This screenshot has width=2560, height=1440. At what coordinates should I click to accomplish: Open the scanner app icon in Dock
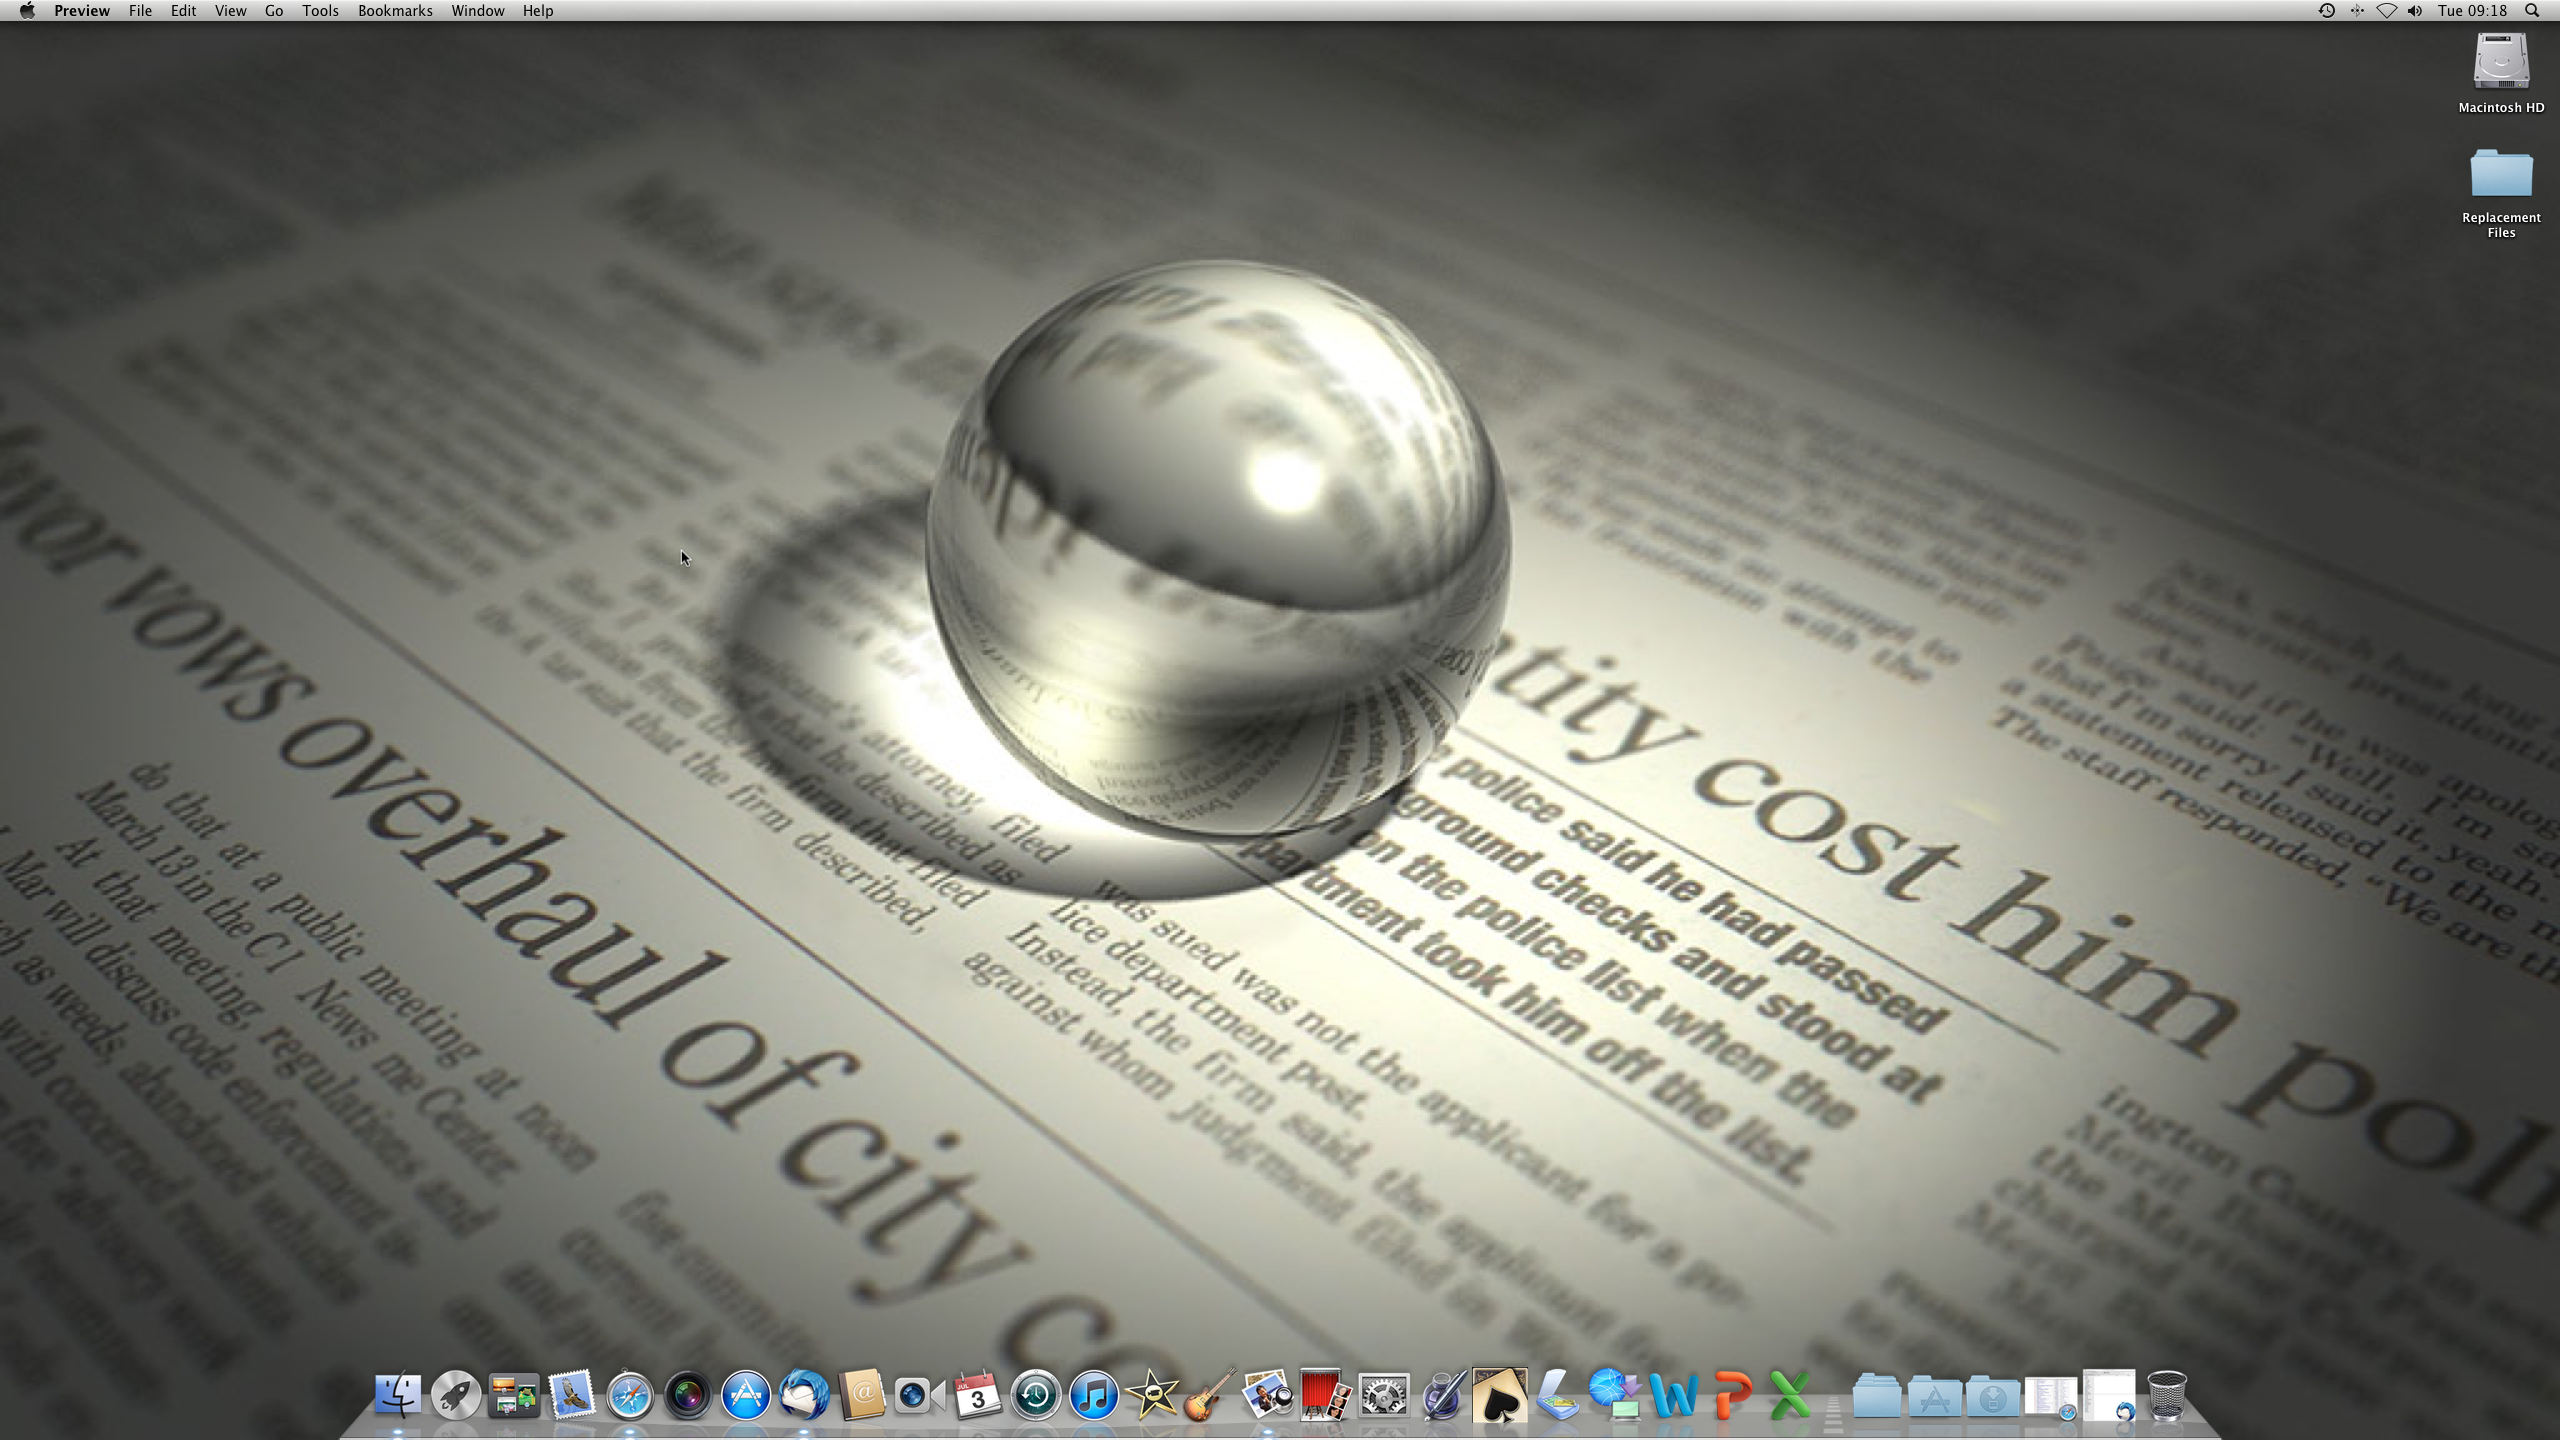[x=1558, y=1395]
